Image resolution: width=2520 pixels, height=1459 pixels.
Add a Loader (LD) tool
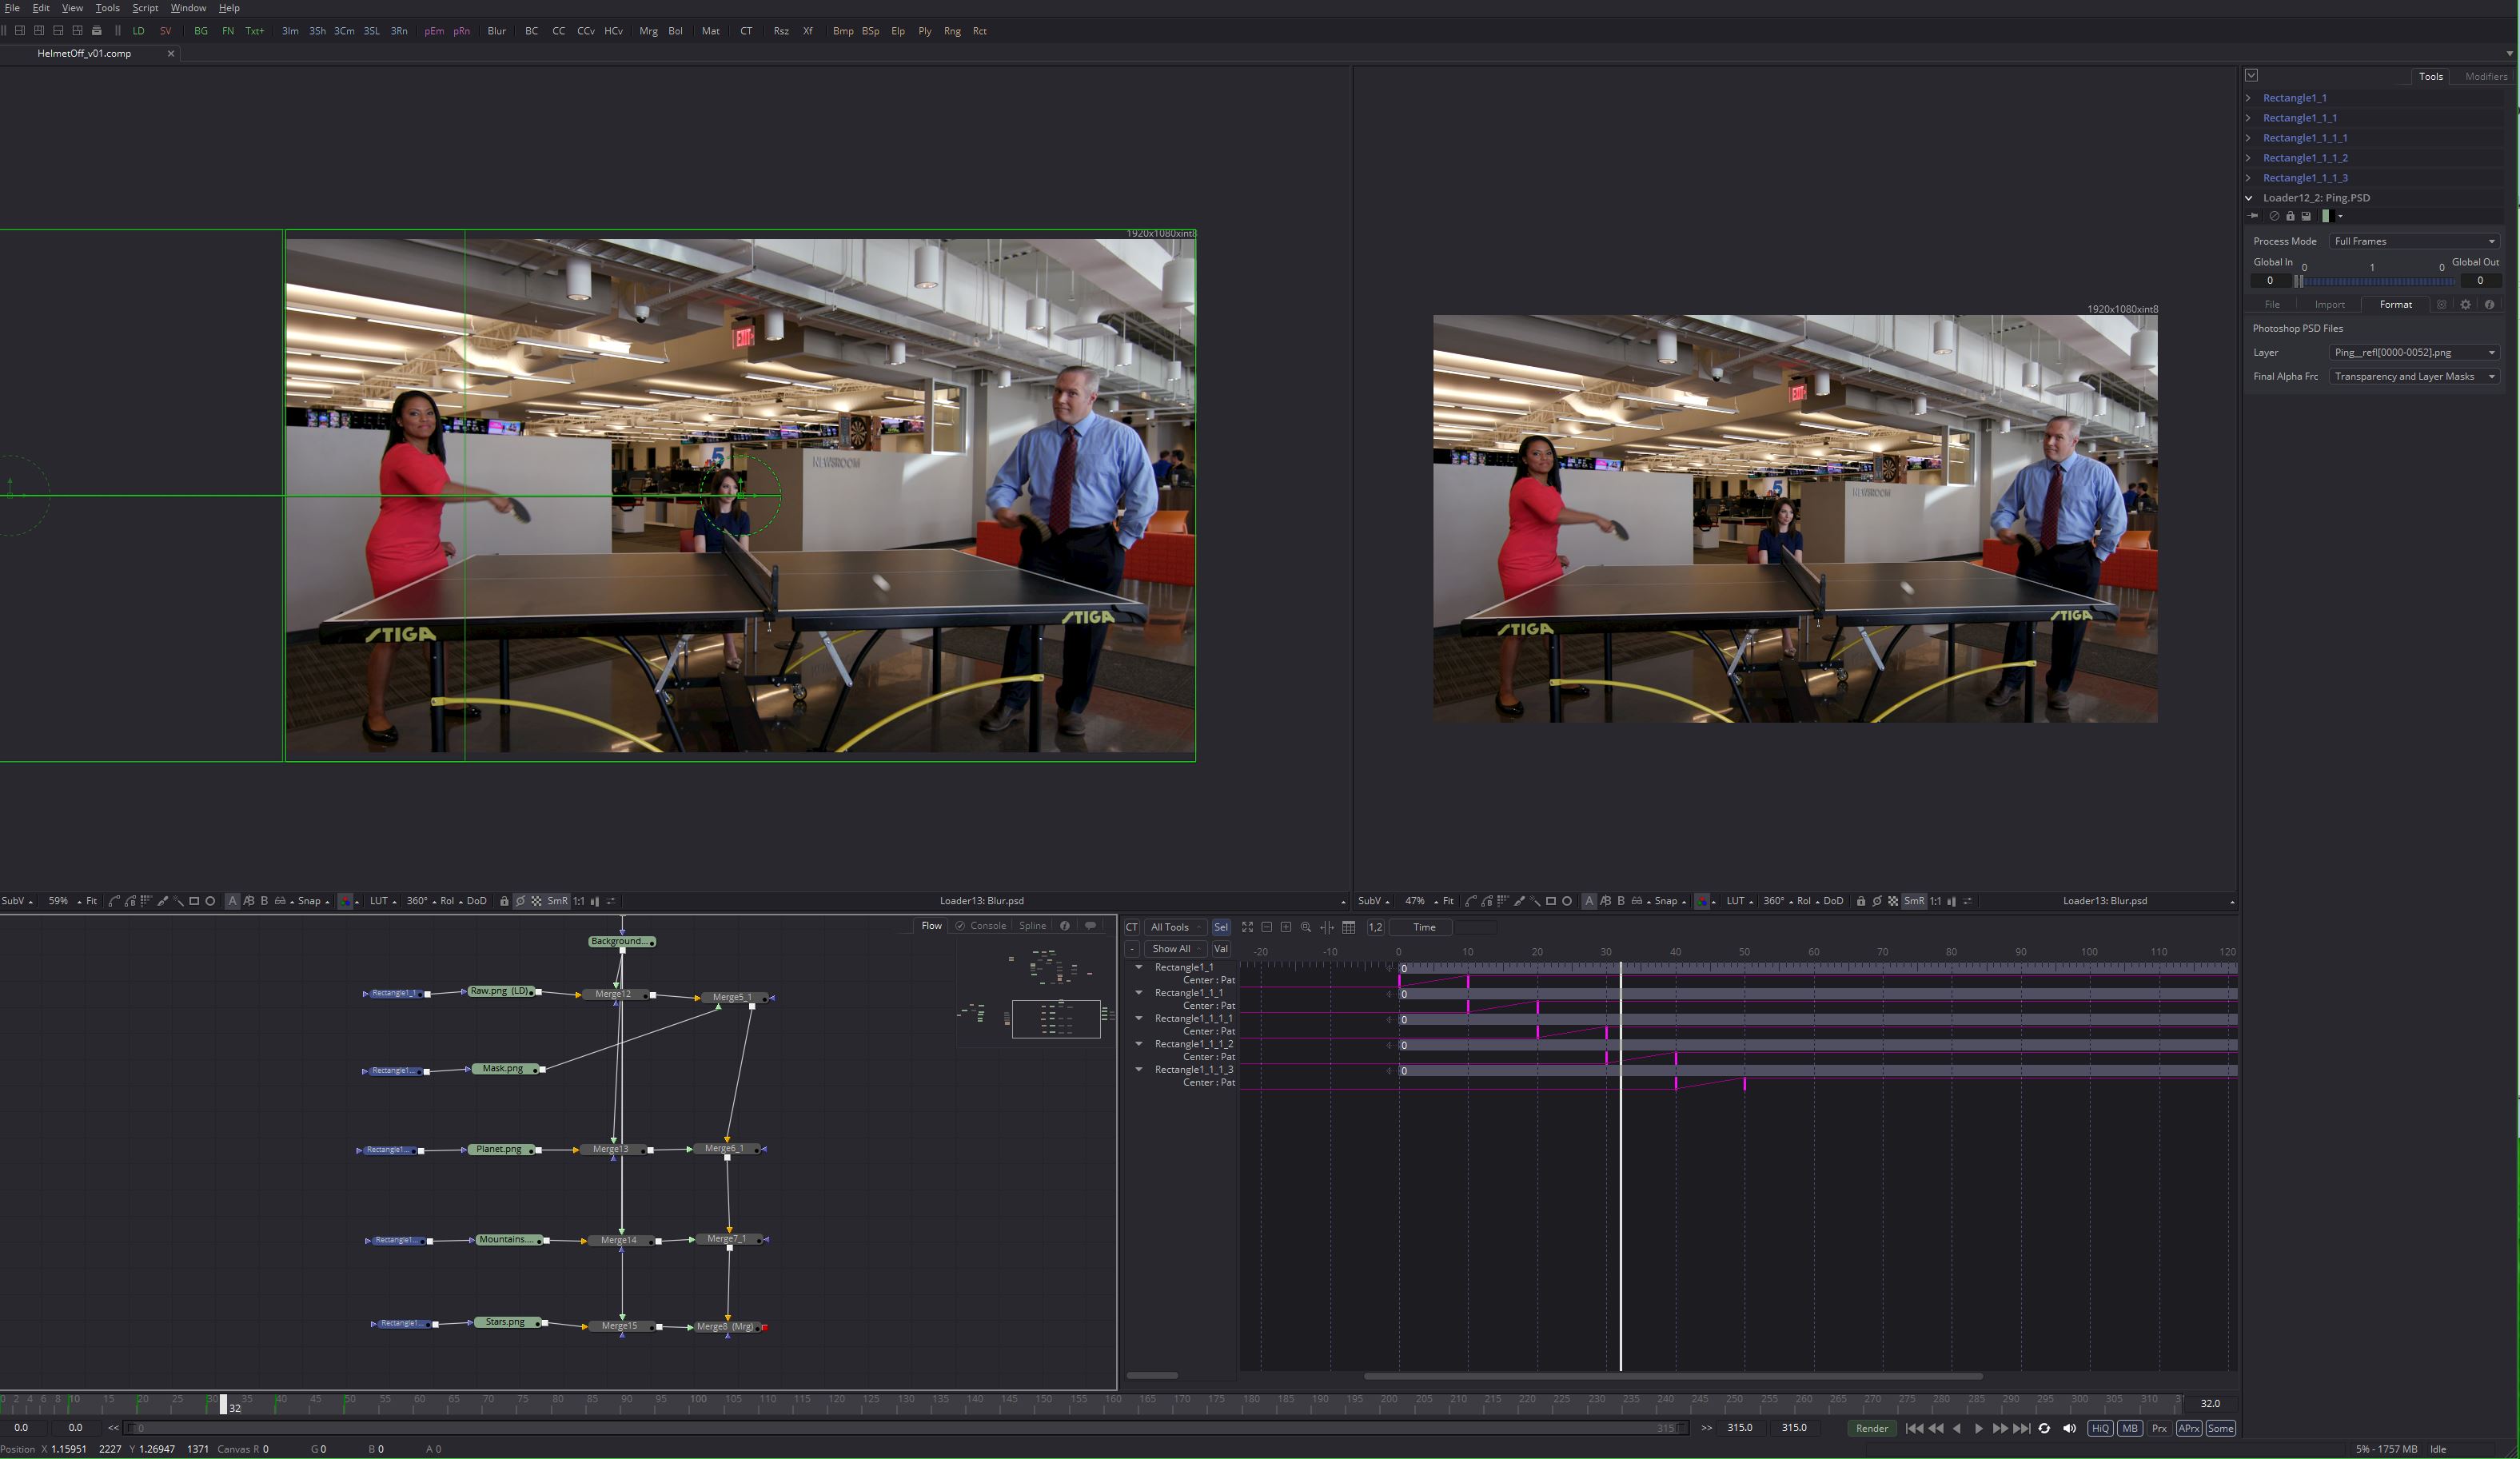point(138,31)
